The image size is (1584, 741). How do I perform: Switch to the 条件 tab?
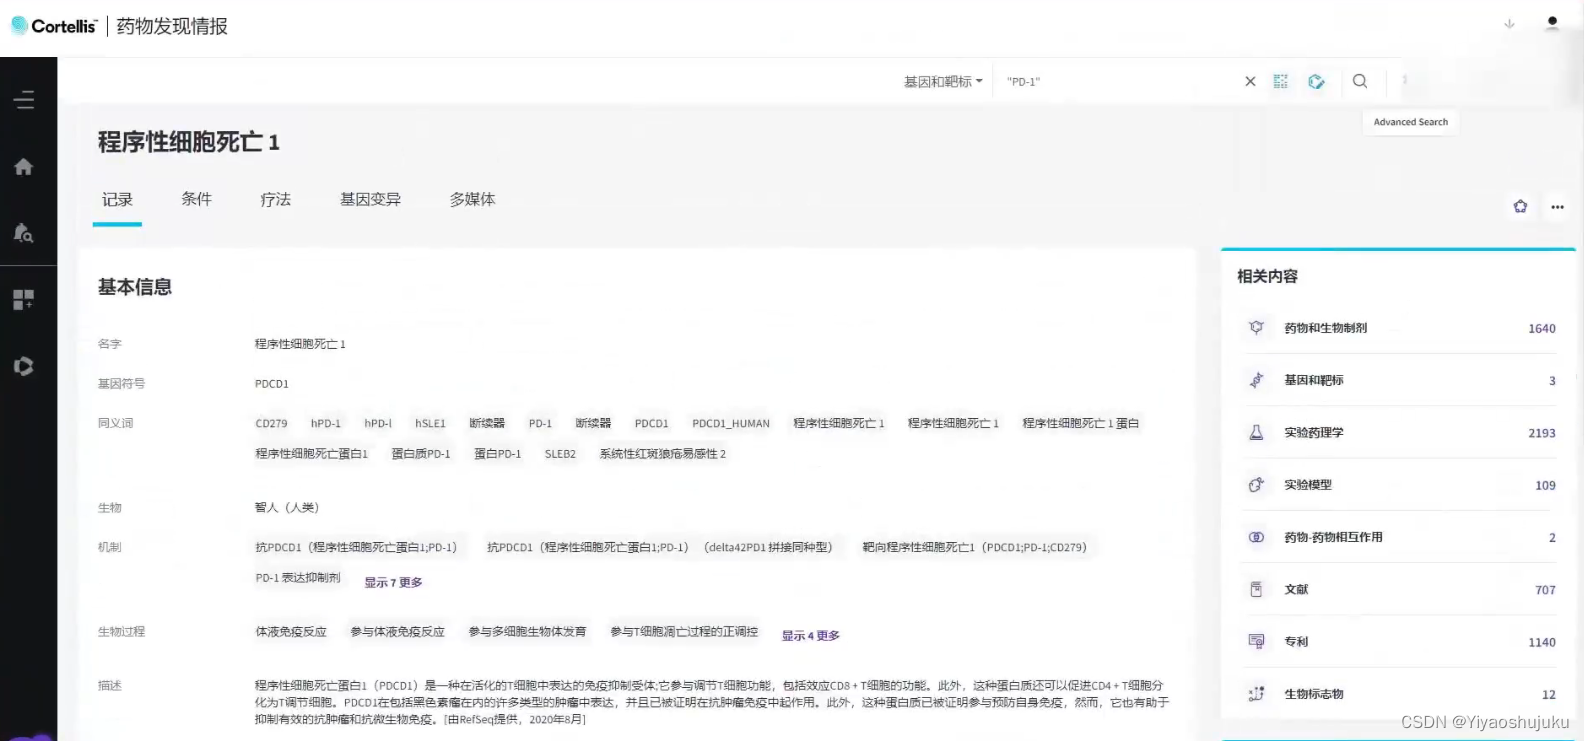point(196,199)
